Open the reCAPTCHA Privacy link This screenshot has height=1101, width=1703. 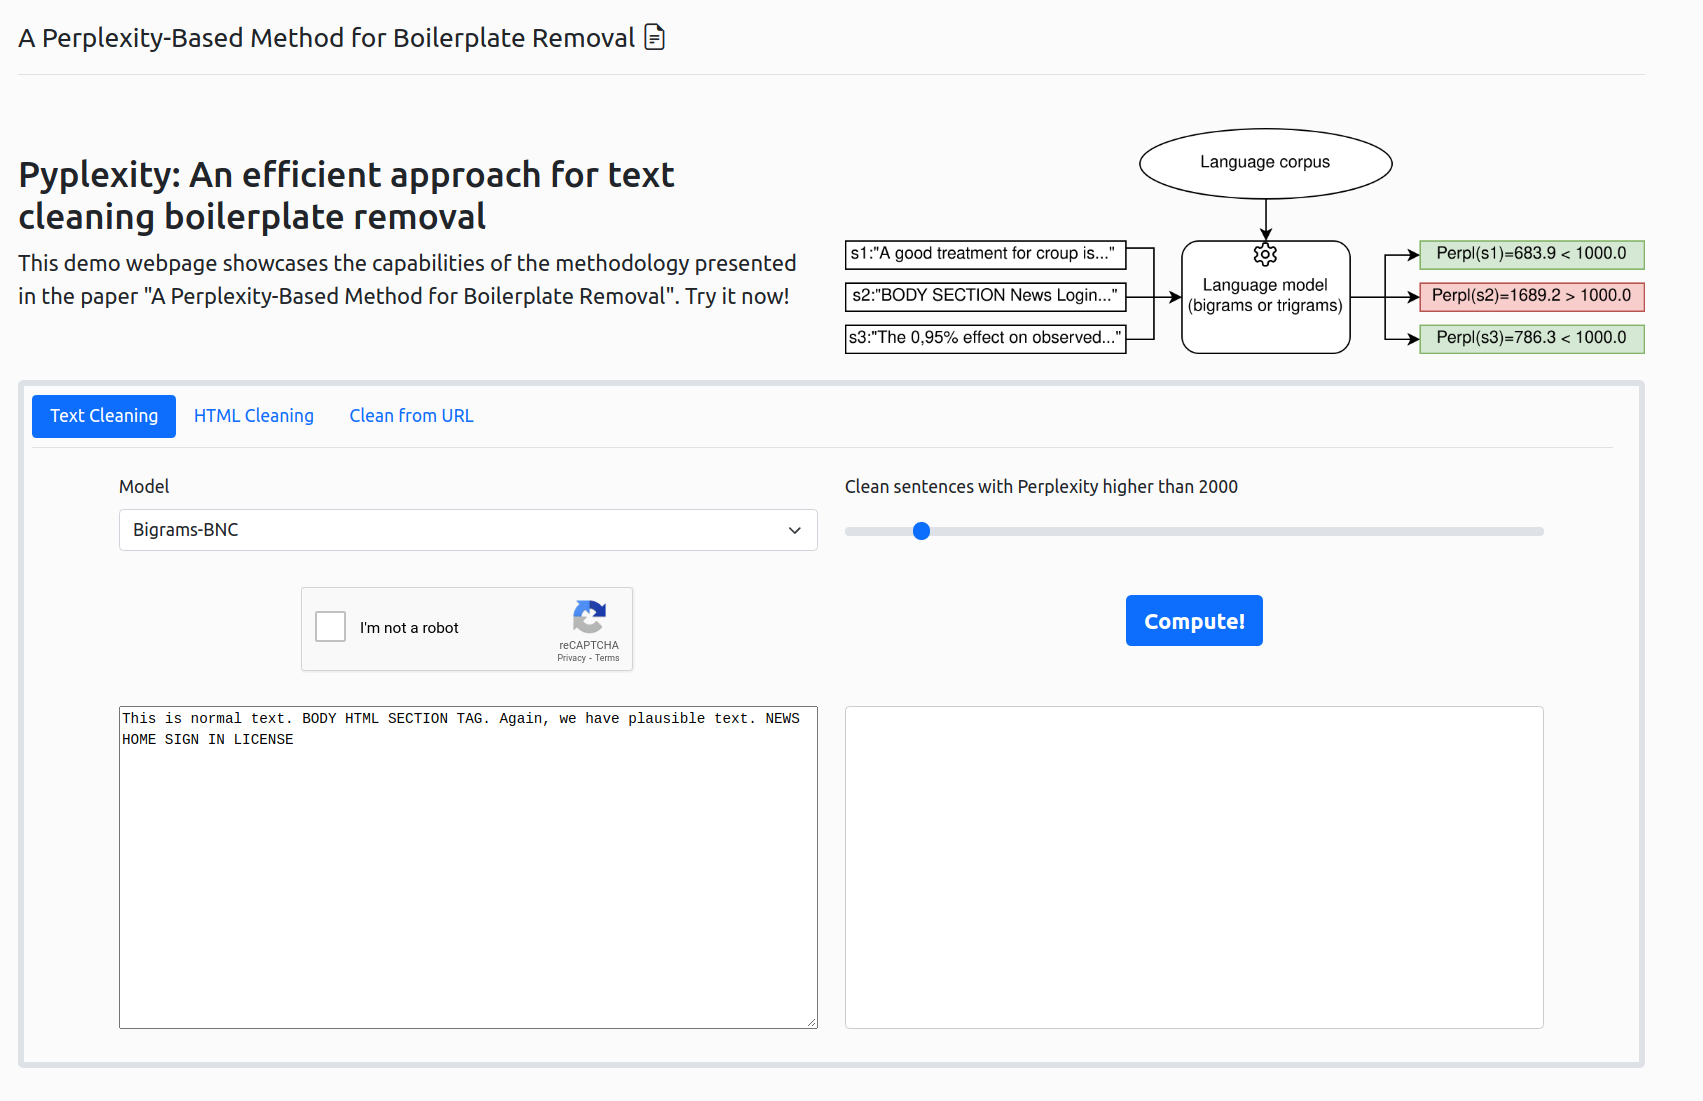pyautogui.click(x=571, y=658)
